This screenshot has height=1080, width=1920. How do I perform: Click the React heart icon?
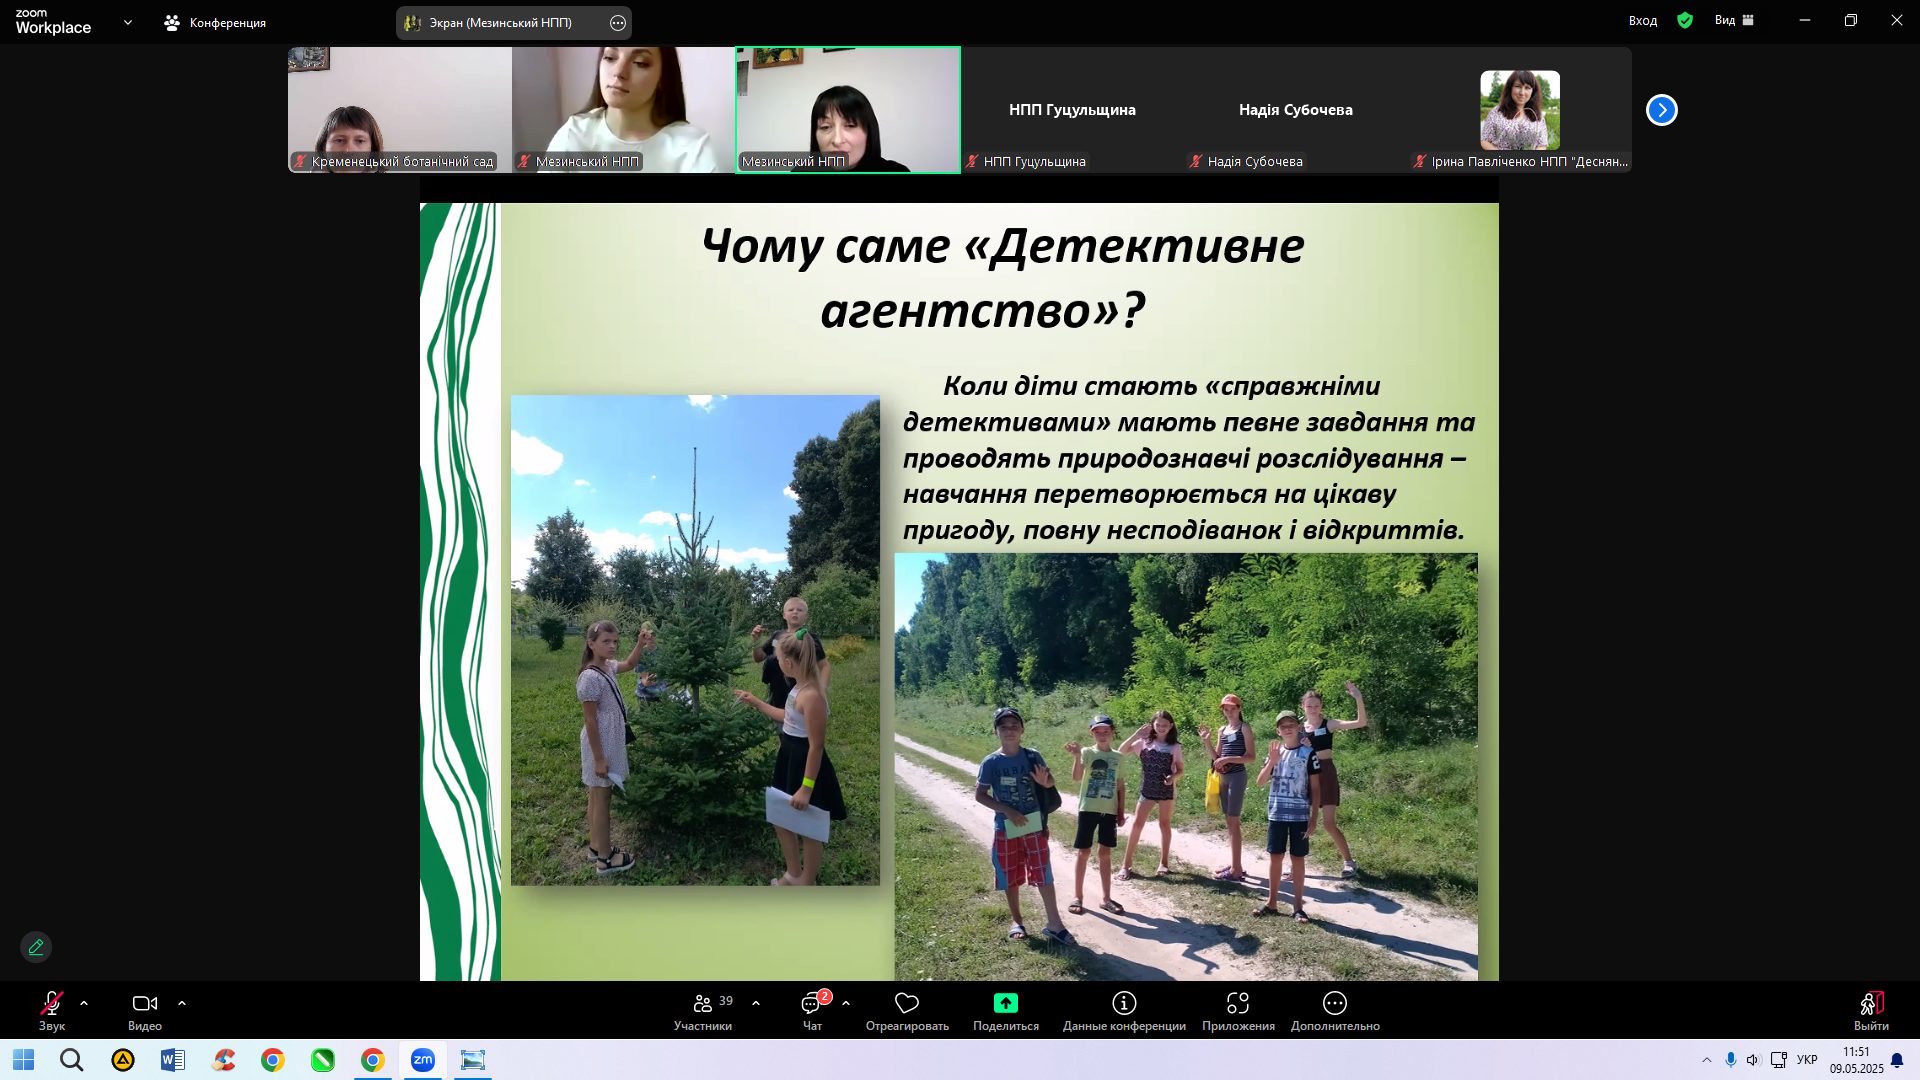907,1003
